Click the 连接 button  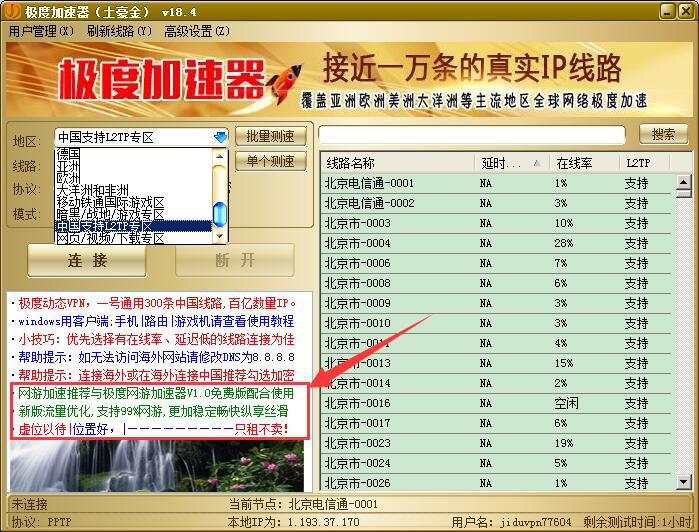tap(87, 260)
